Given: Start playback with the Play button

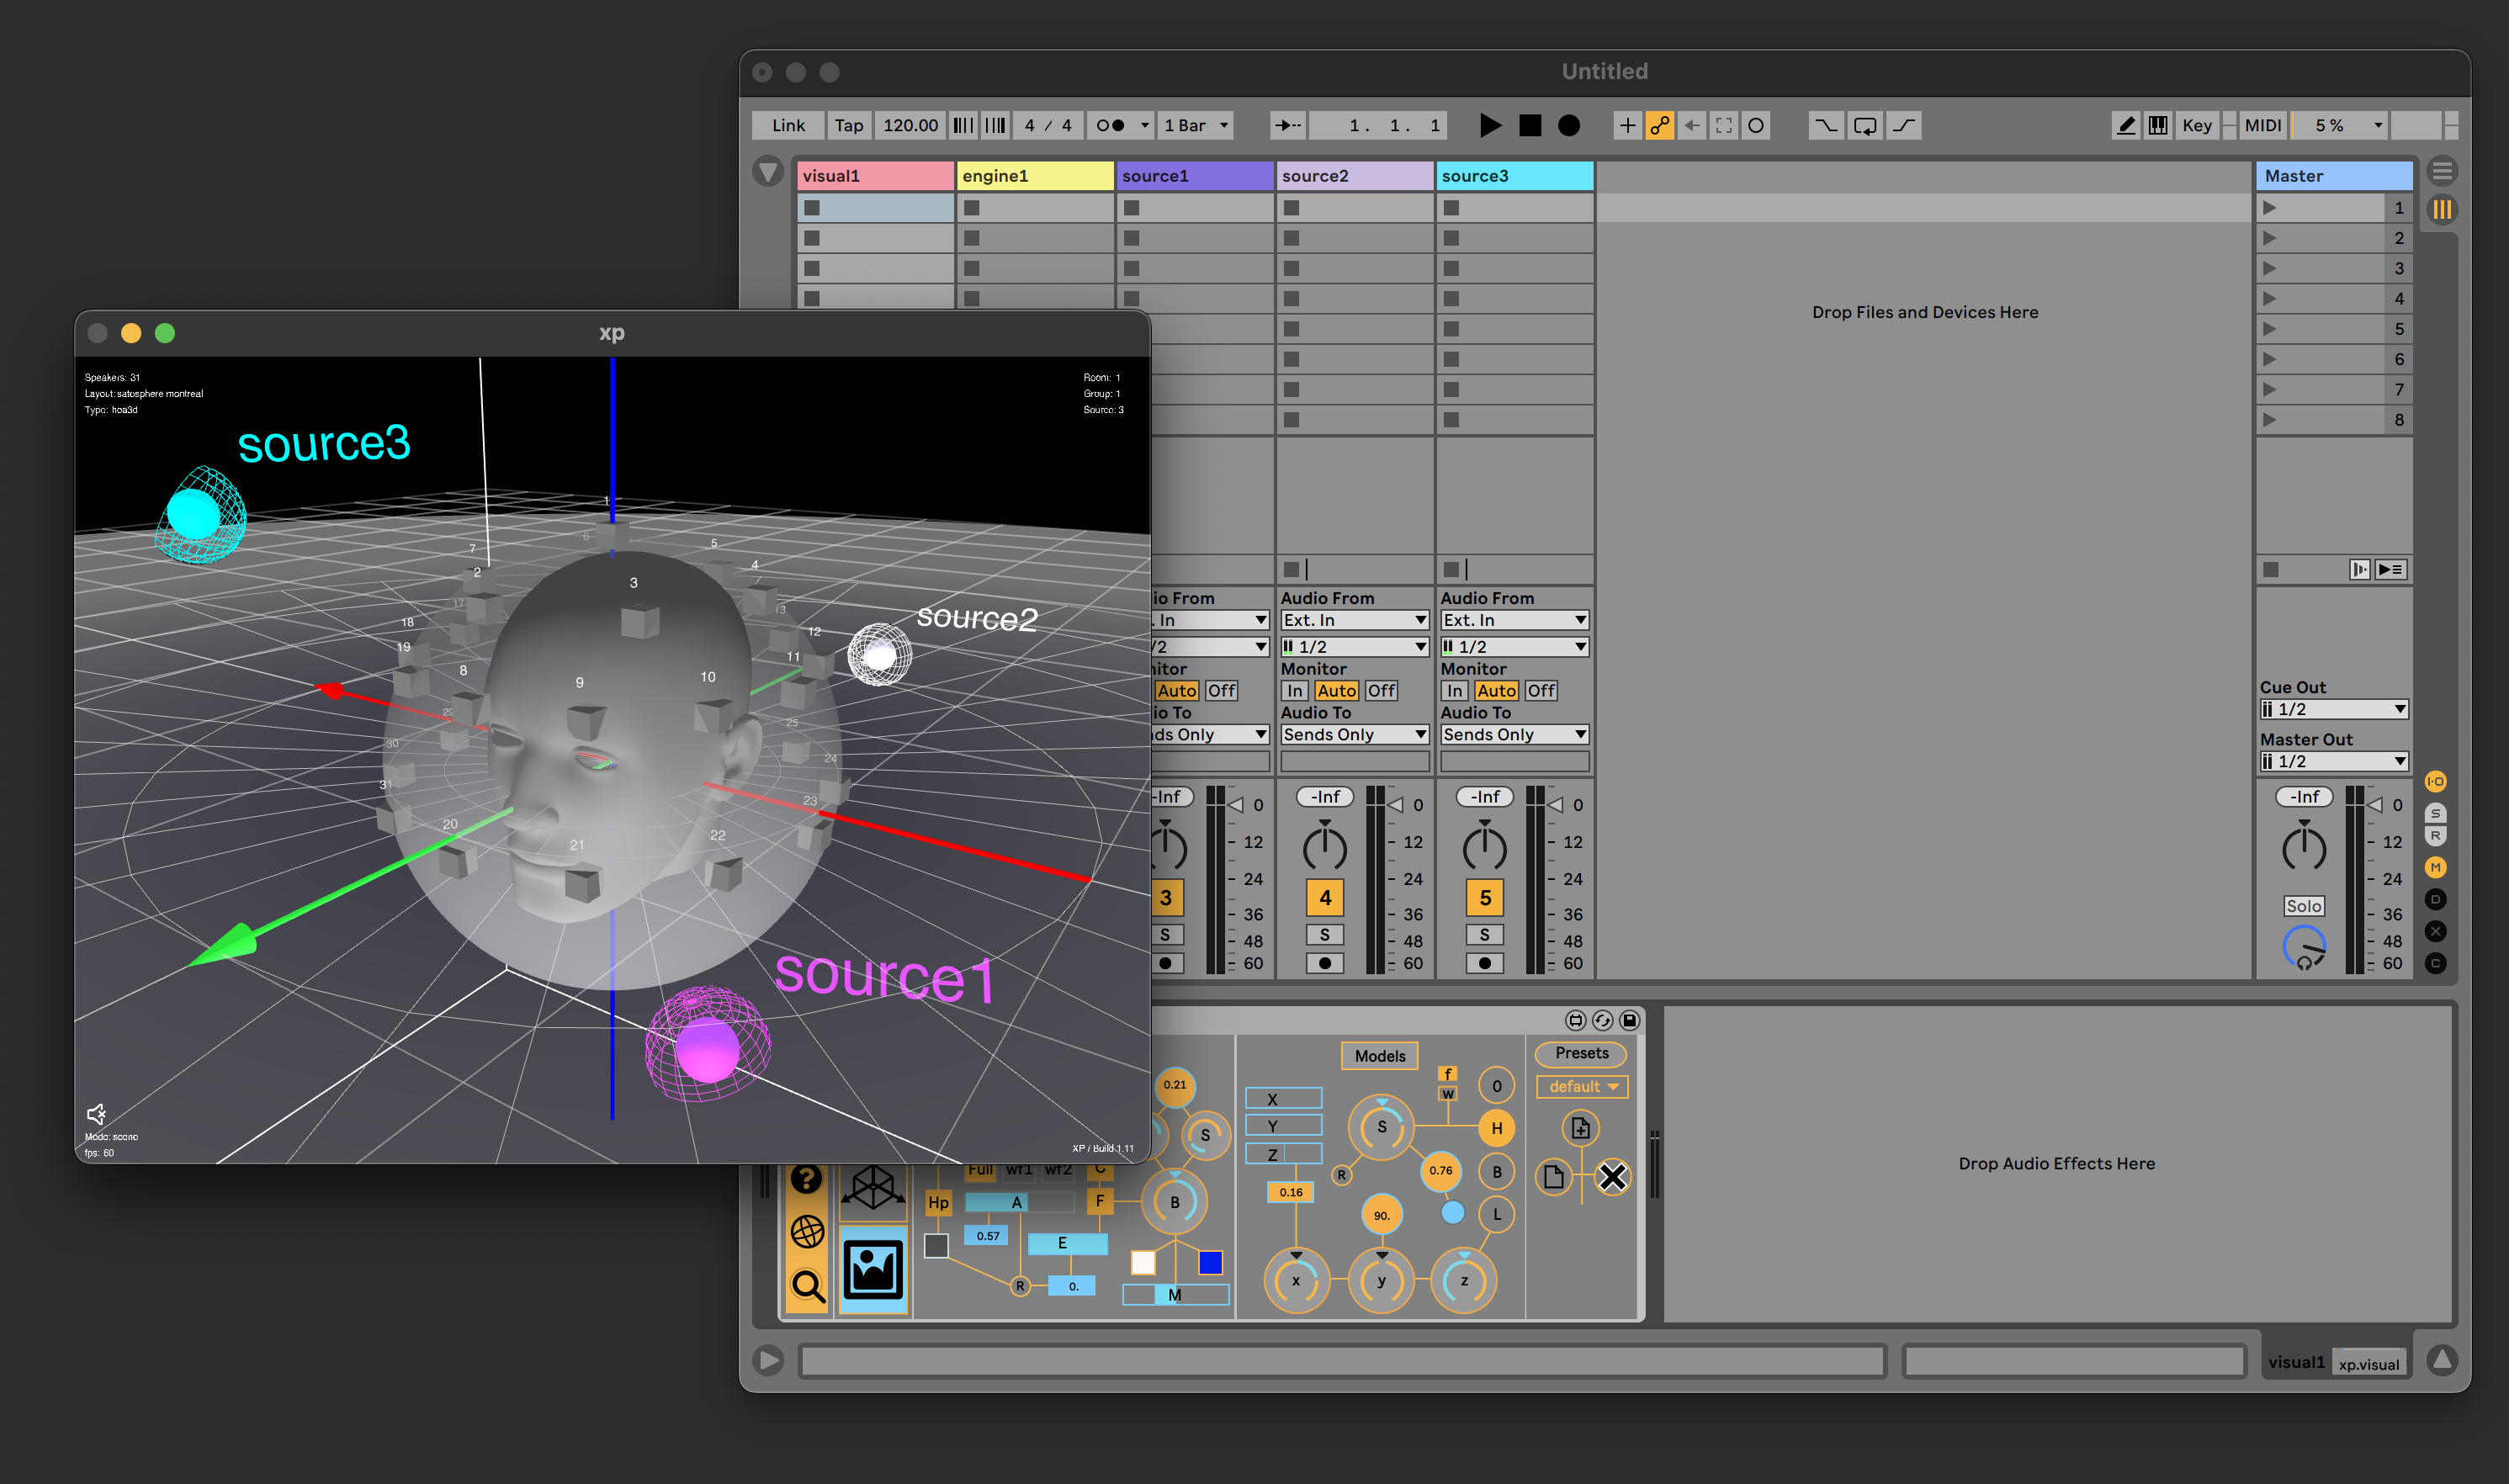Looking at the screenshot, I should [1489, 125].
